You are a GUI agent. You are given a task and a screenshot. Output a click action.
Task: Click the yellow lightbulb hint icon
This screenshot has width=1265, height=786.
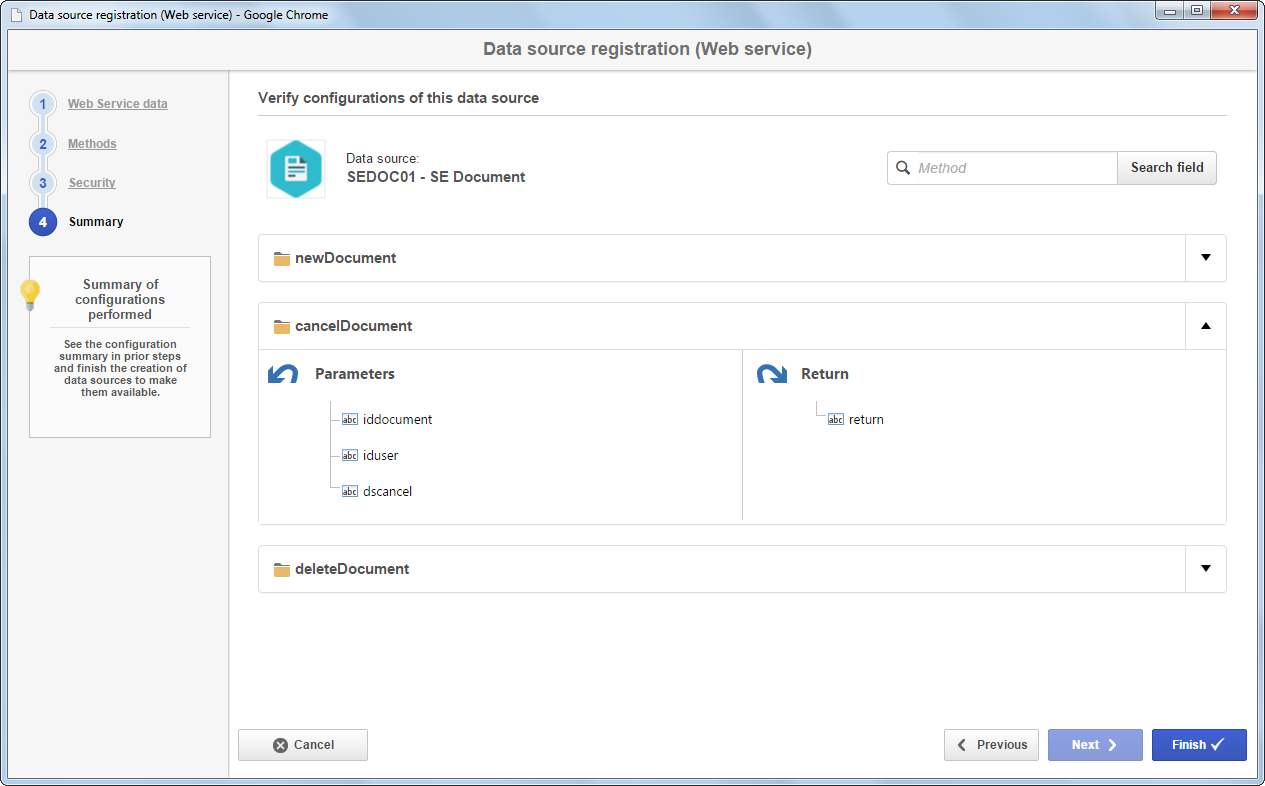pos(30,295)
